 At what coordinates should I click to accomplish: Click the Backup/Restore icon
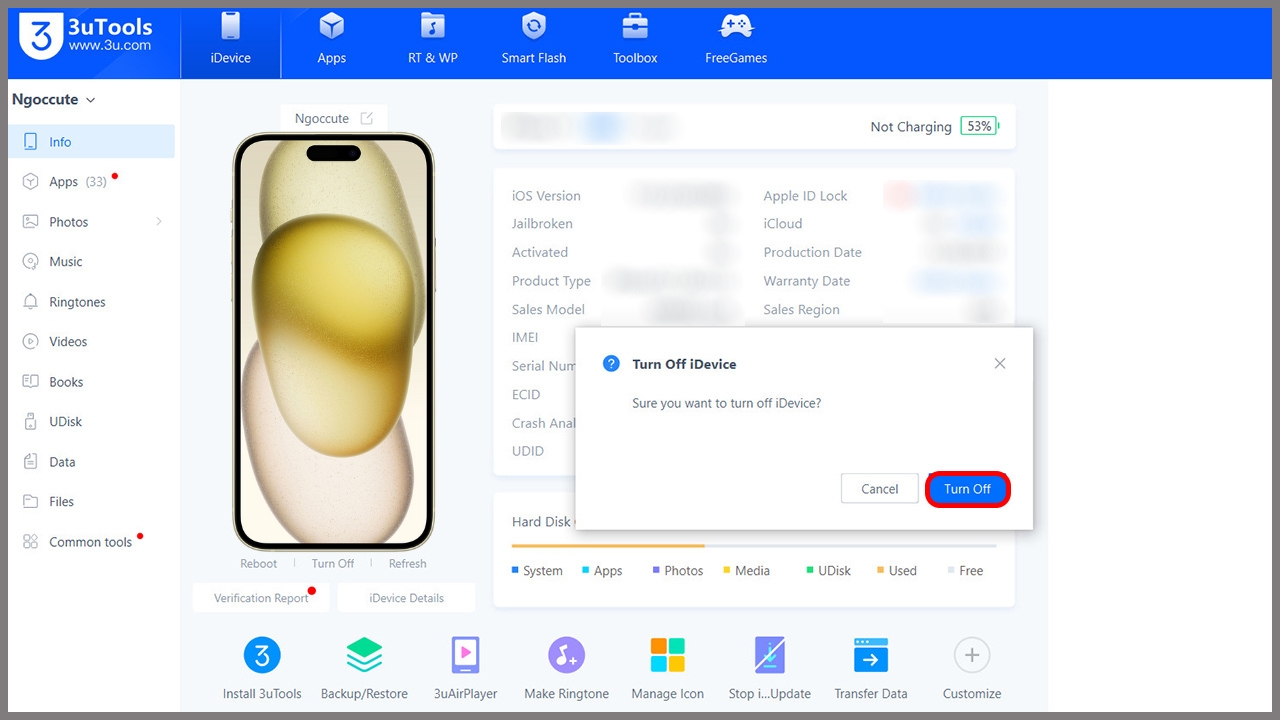point(364,656)
